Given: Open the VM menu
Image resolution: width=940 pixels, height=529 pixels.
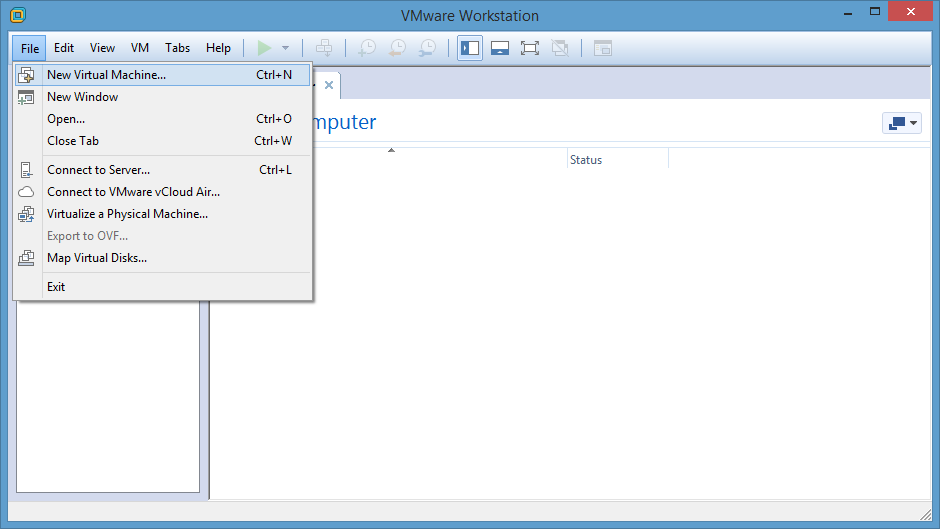Looking at the screenshot, I should point(140,48).
